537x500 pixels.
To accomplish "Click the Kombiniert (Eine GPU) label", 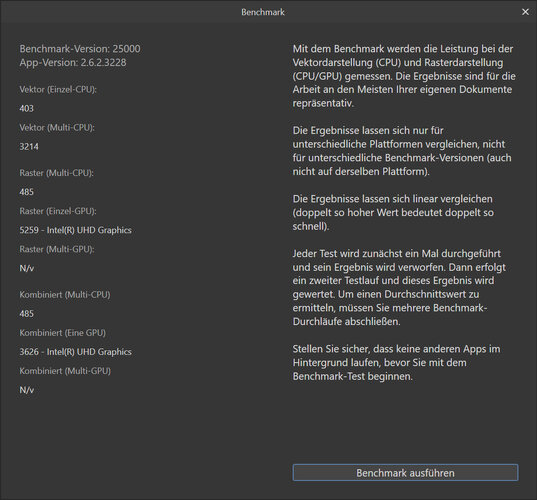I will (62, 333).
